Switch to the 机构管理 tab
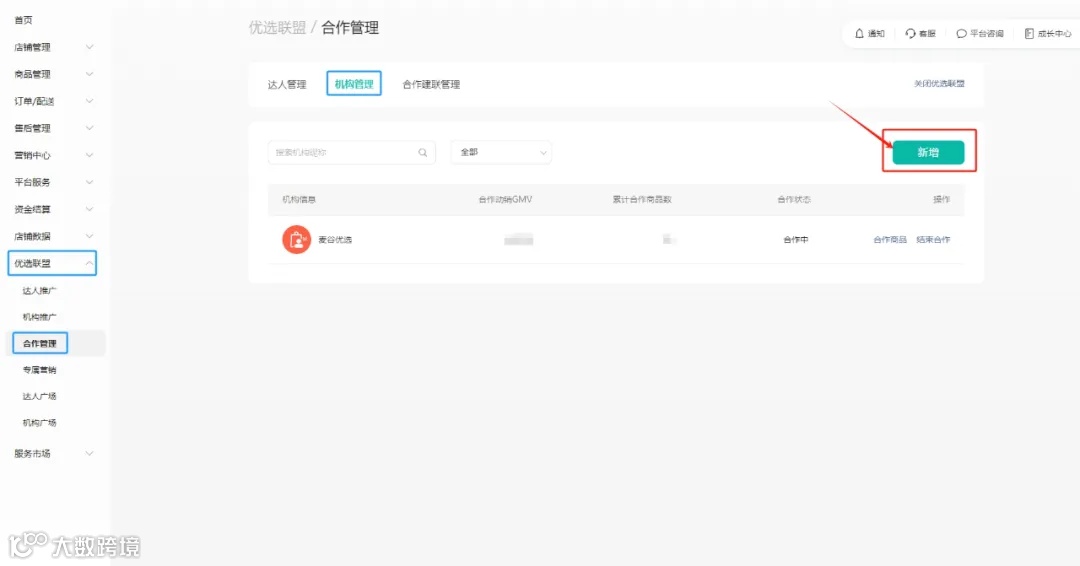The width and height of the screenshot is (1080, 566). [354, 84]
